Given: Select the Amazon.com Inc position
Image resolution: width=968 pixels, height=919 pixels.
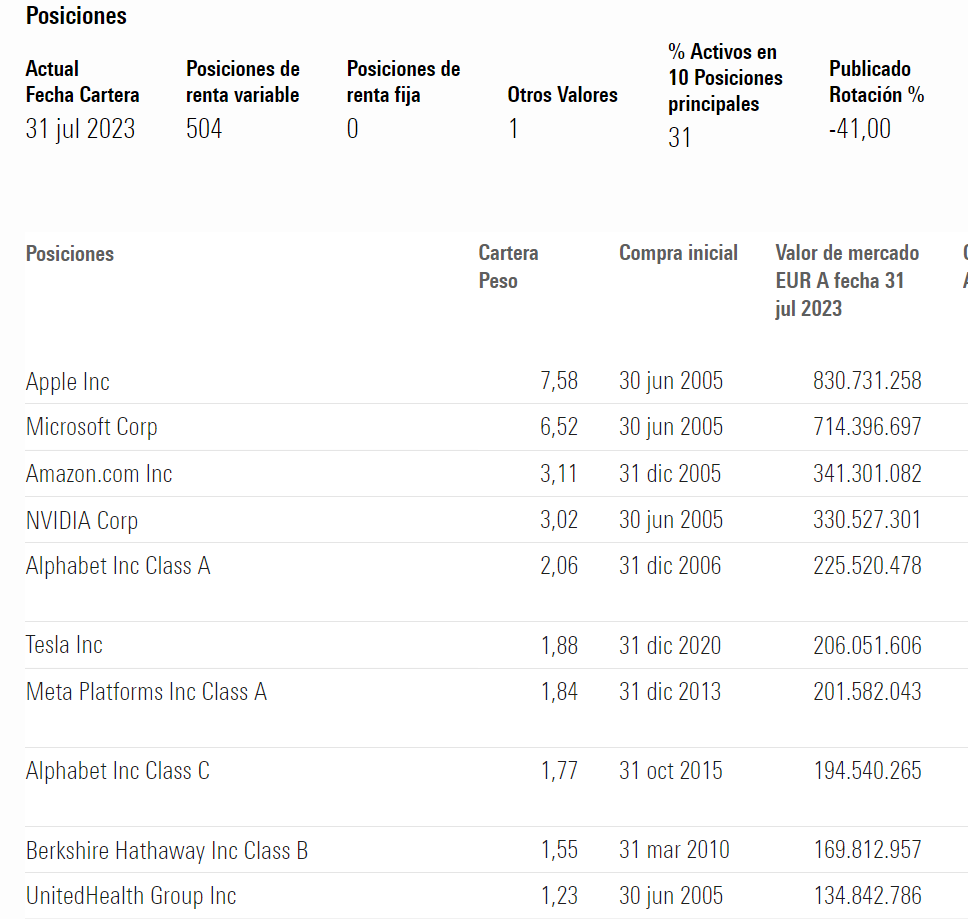Looking at the screenshot, I should tap(99, 473).
